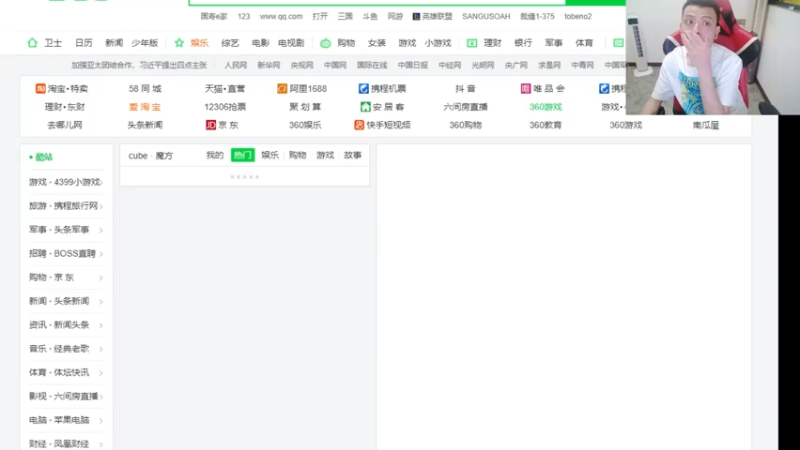The image size is (800, 450).
Task: Click the orange Taobao icon next to 淘宝·特卖
Action: 40,89
